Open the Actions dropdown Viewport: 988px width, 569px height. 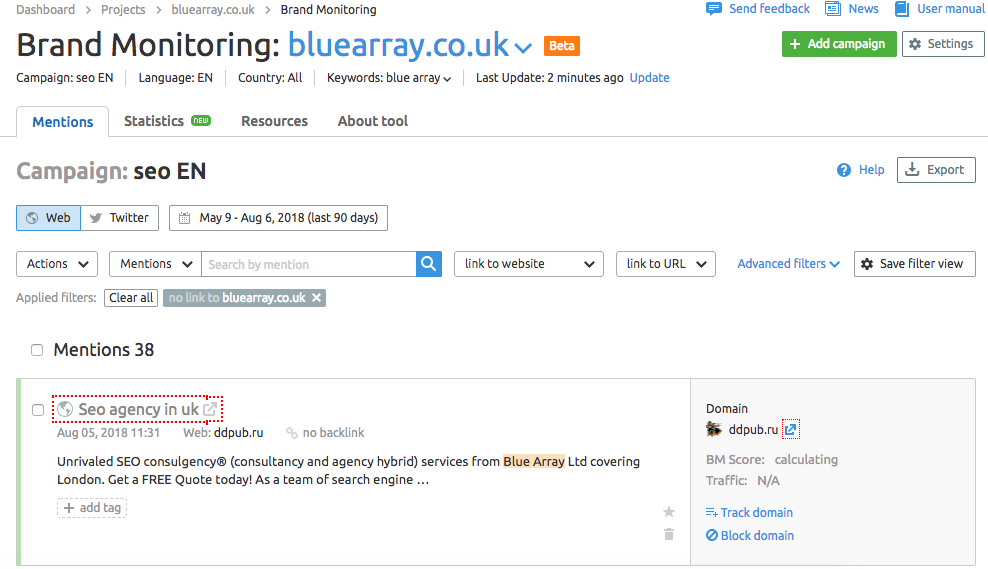[57, 264]
